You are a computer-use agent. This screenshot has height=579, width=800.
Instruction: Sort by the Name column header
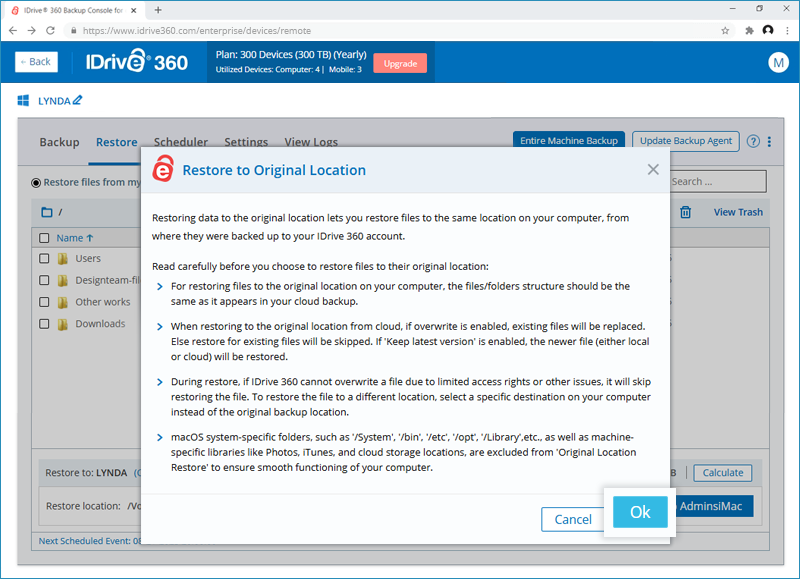[x=74, y=238]
